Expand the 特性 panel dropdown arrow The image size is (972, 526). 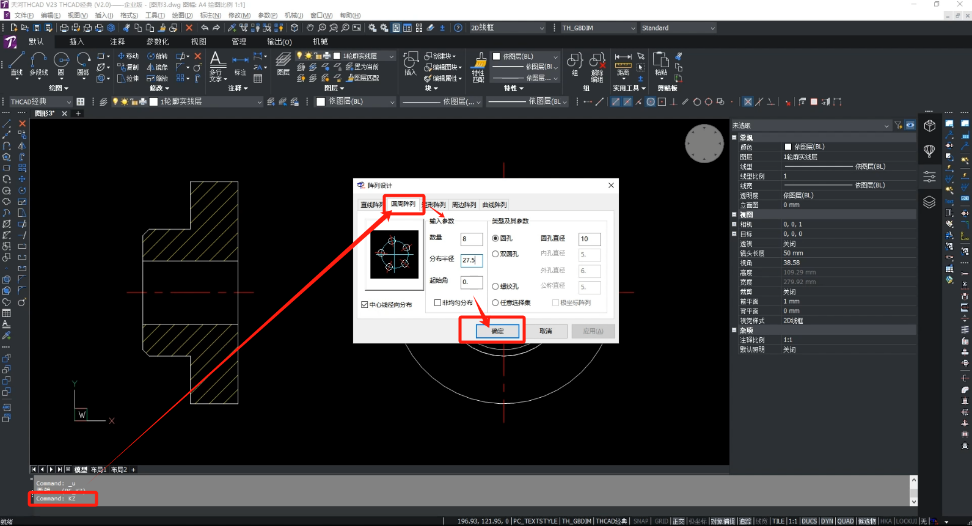[521, 88]
